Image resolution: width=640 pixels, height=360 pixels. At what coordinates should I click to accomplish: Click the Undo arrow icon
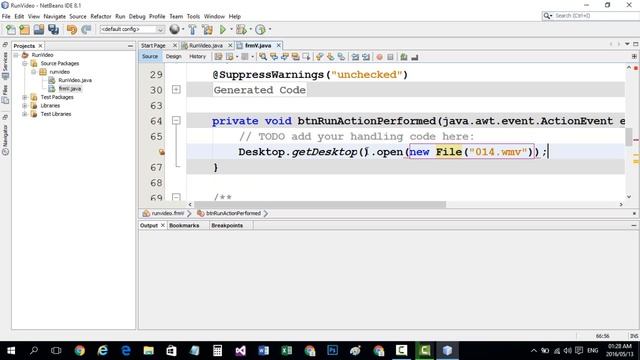click(x=72, y=29)
